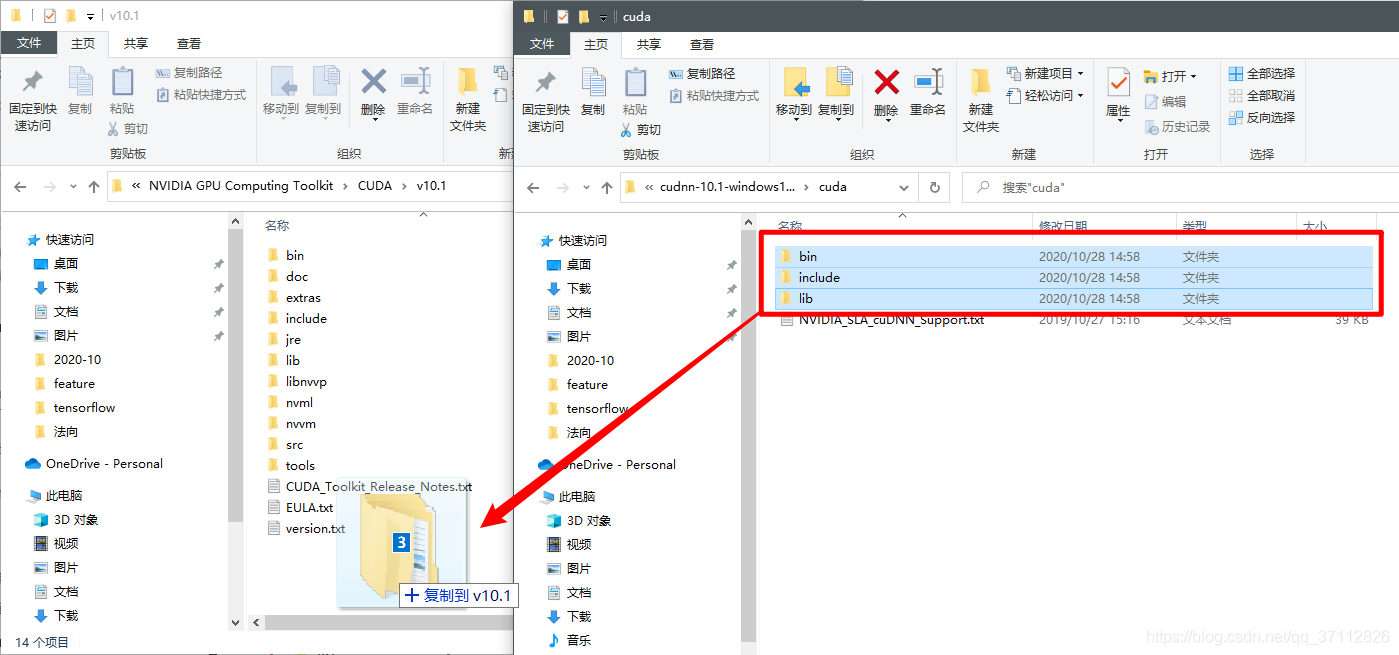Click Copy path (复制路径) in cuda window
The width and height of the screenshot is (1399, 655).
point(702,74)
